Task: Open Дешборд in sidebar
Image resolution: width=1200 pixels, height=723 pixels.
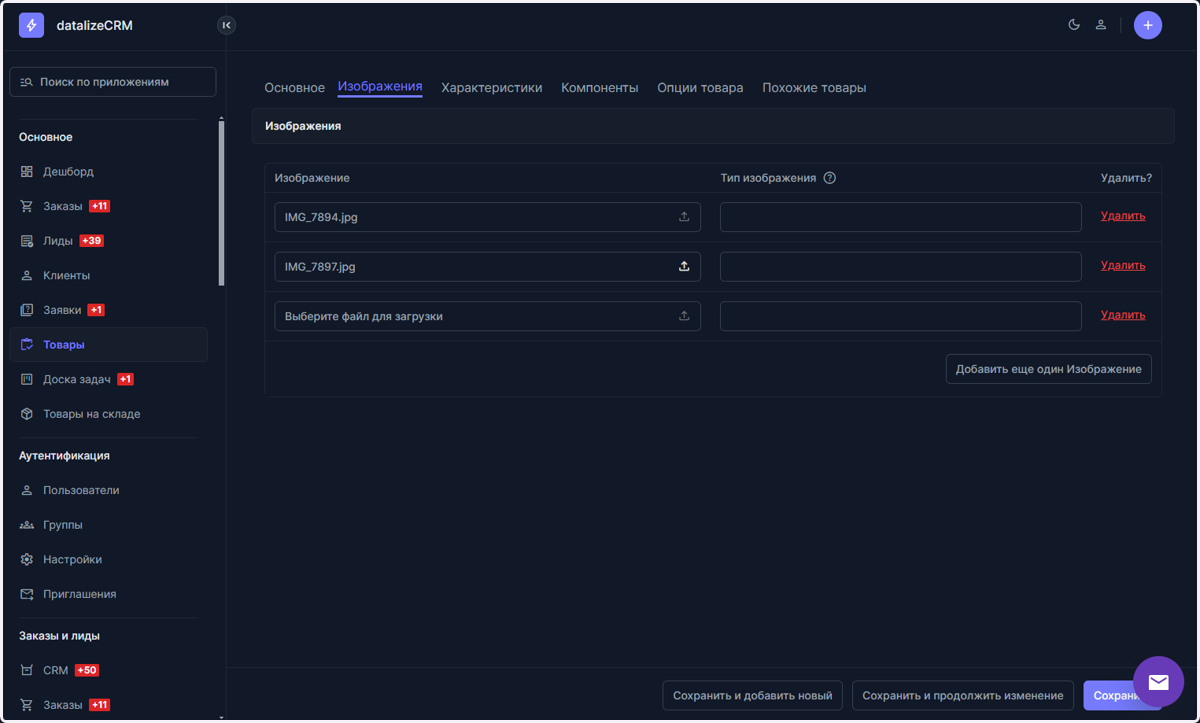Action: pos(68,172)
